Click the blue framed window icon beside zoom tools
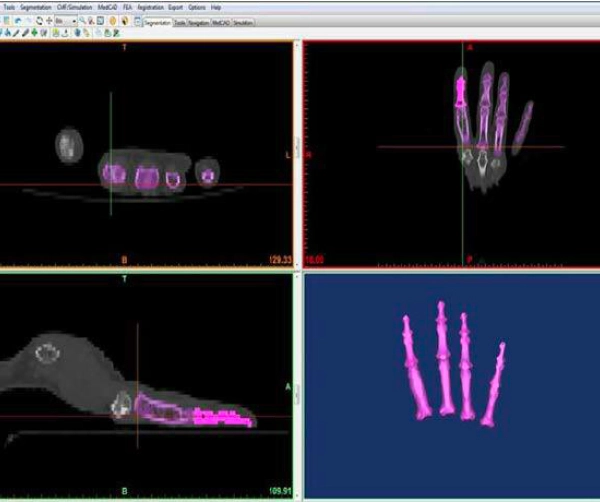This screenshot has height=502, width=600. tap(100, 20)
